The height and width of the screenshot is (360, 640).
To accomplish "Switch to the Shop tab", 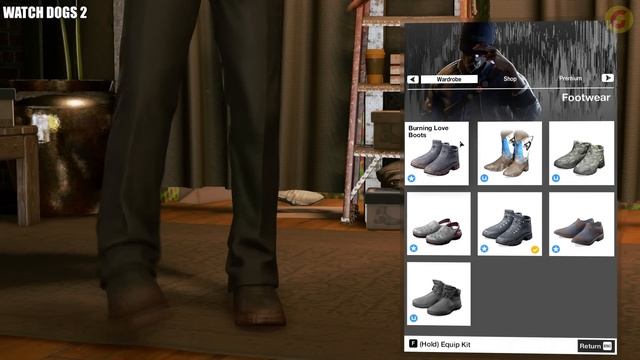I will [510, 79].
